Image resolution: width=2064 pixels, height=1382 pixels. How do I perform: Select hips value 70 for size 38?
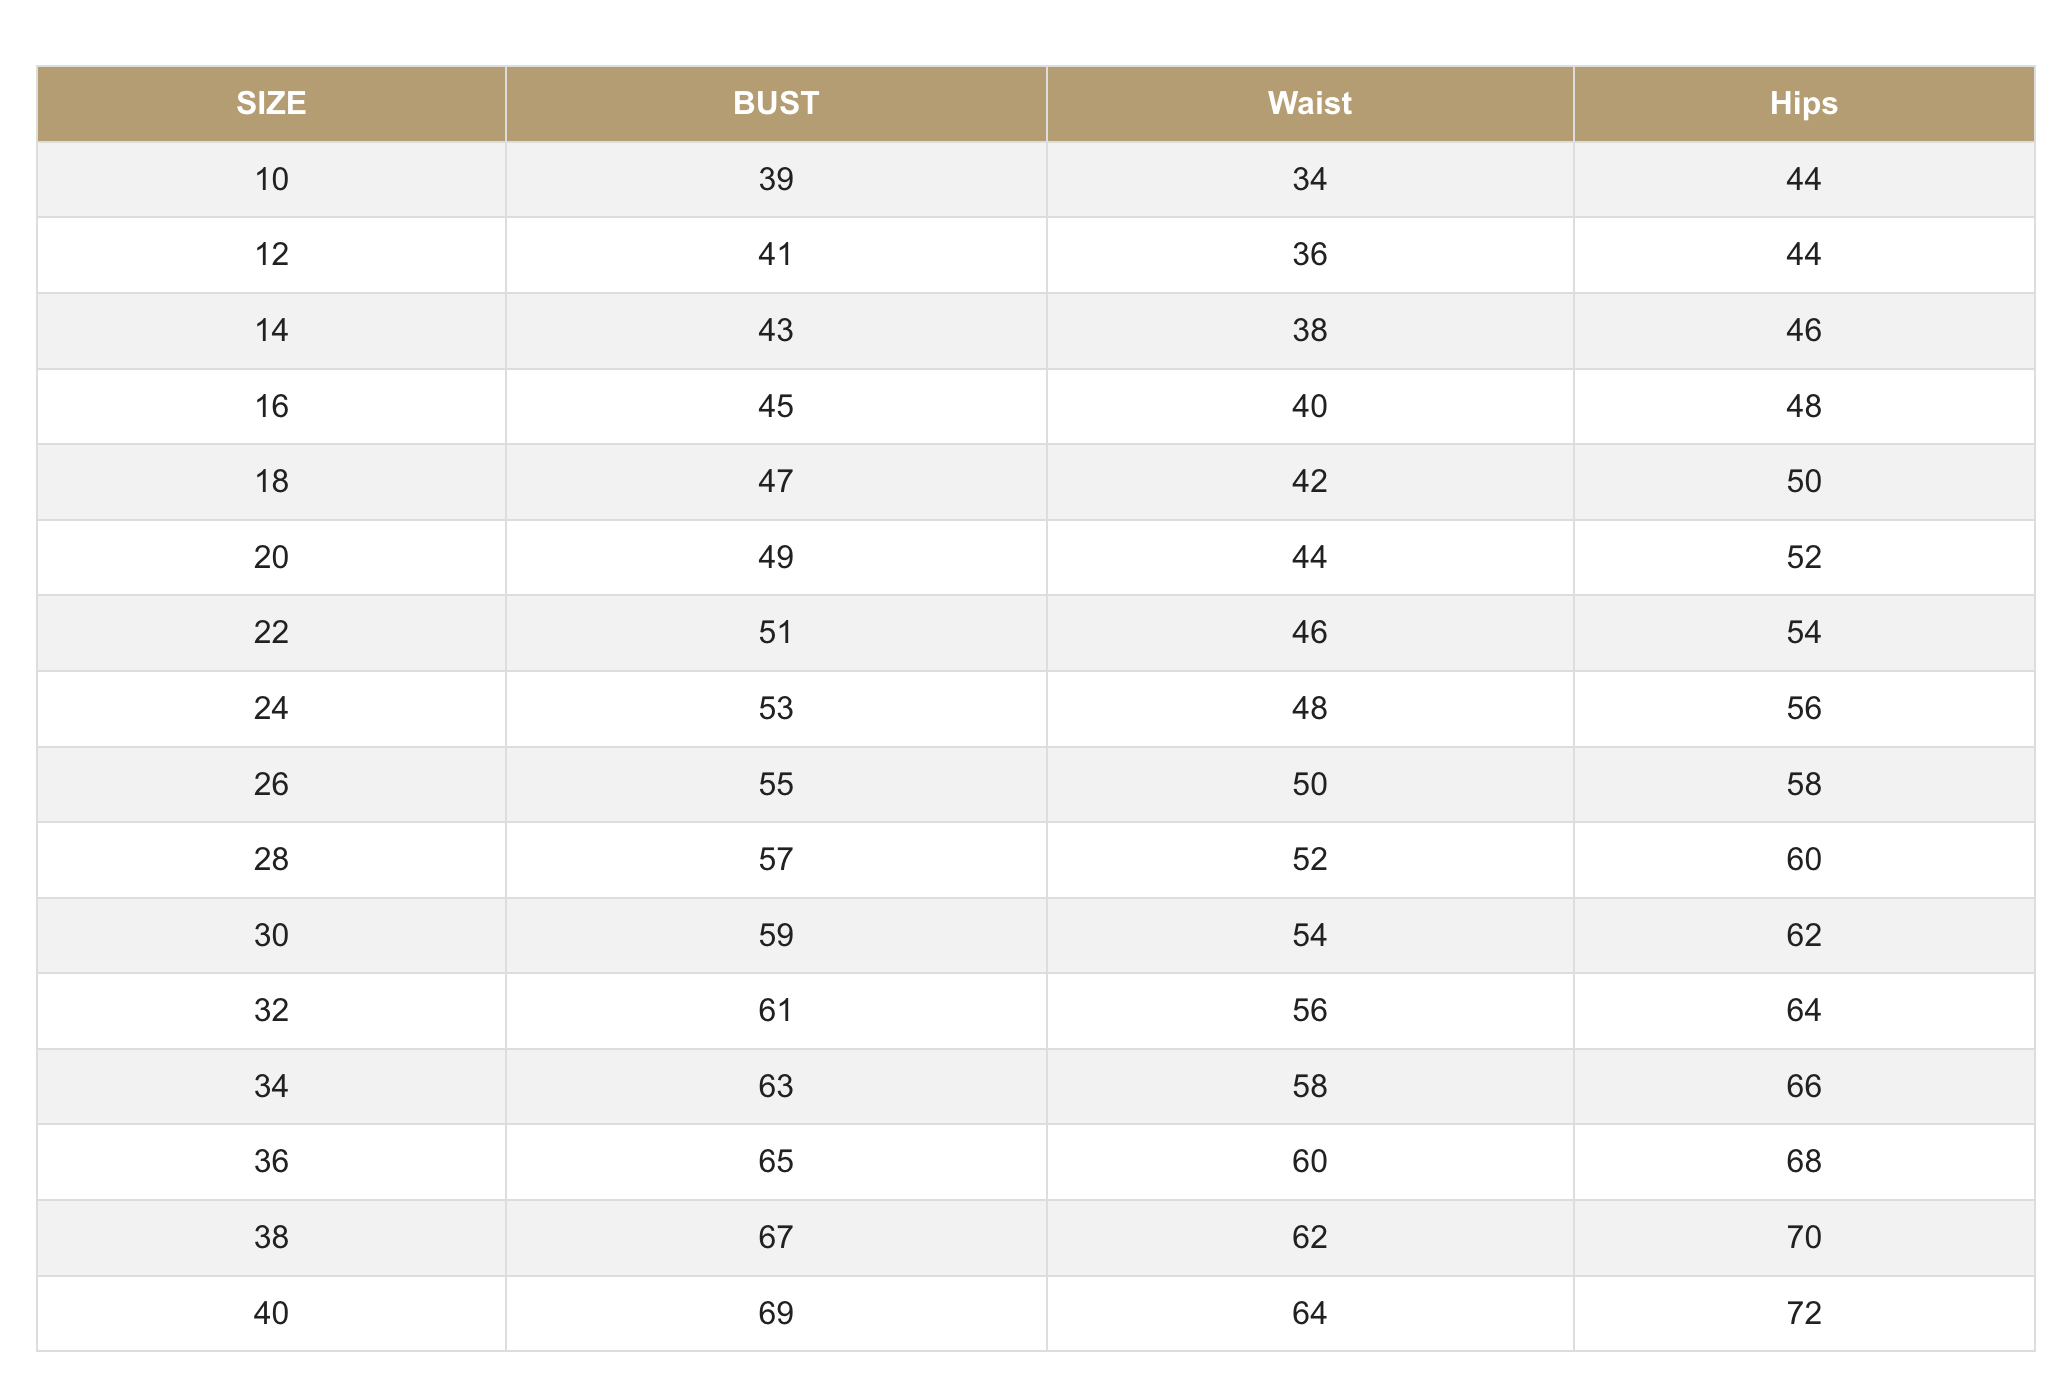1804,1238
